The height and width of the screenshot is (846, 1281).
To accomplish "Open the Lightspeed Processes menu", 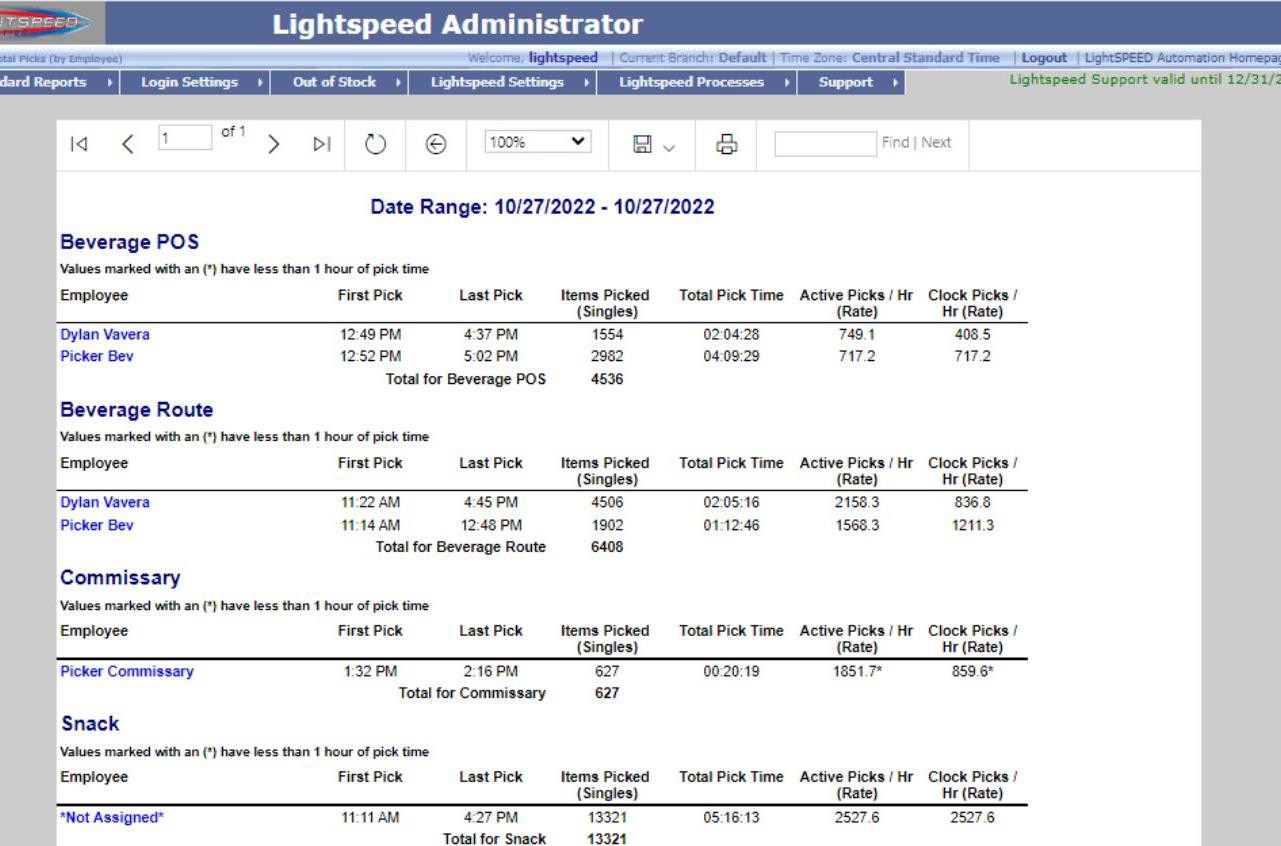I will (691, 82).
